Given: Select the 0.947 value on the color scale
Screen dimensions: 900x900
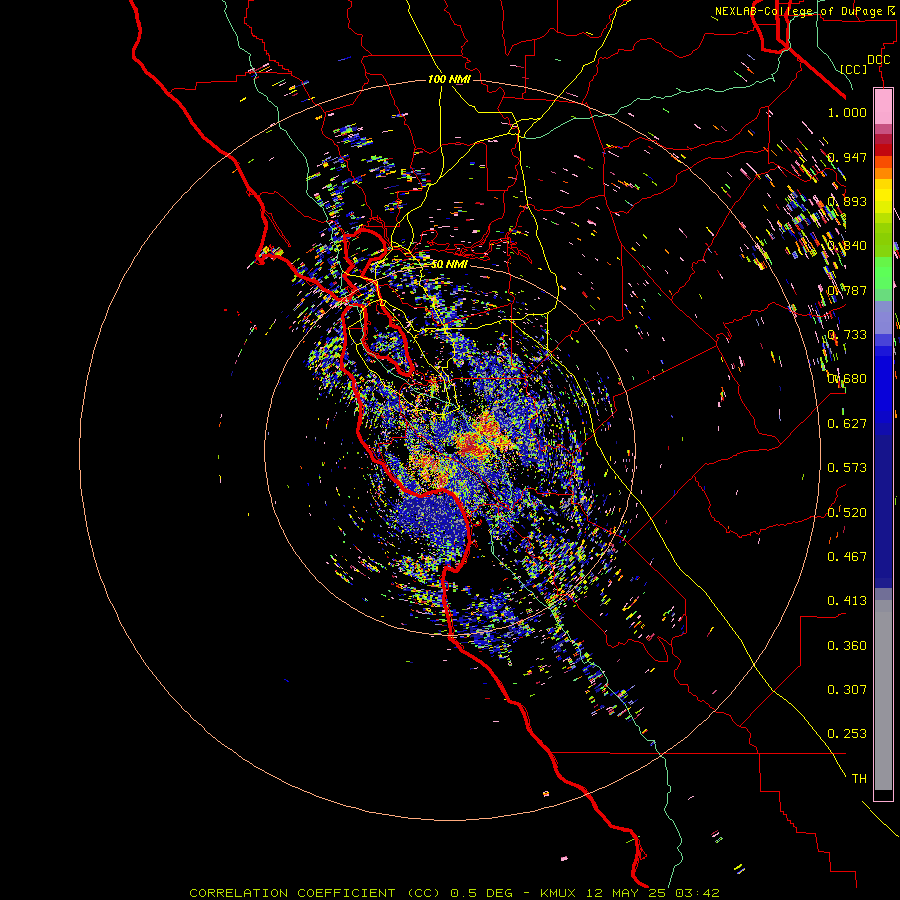Looking at the screenshot, I should pyautogui.click(x=847, y=157).
